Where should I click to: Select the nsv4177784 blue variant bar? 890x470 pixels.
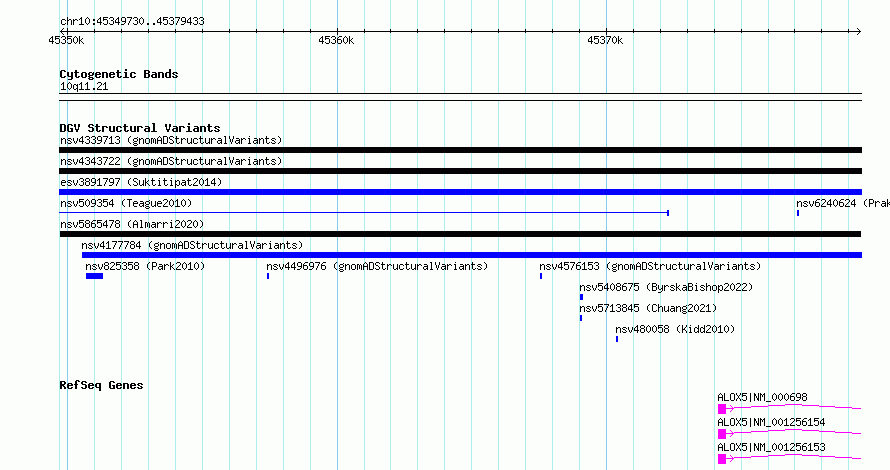point(472,255)
